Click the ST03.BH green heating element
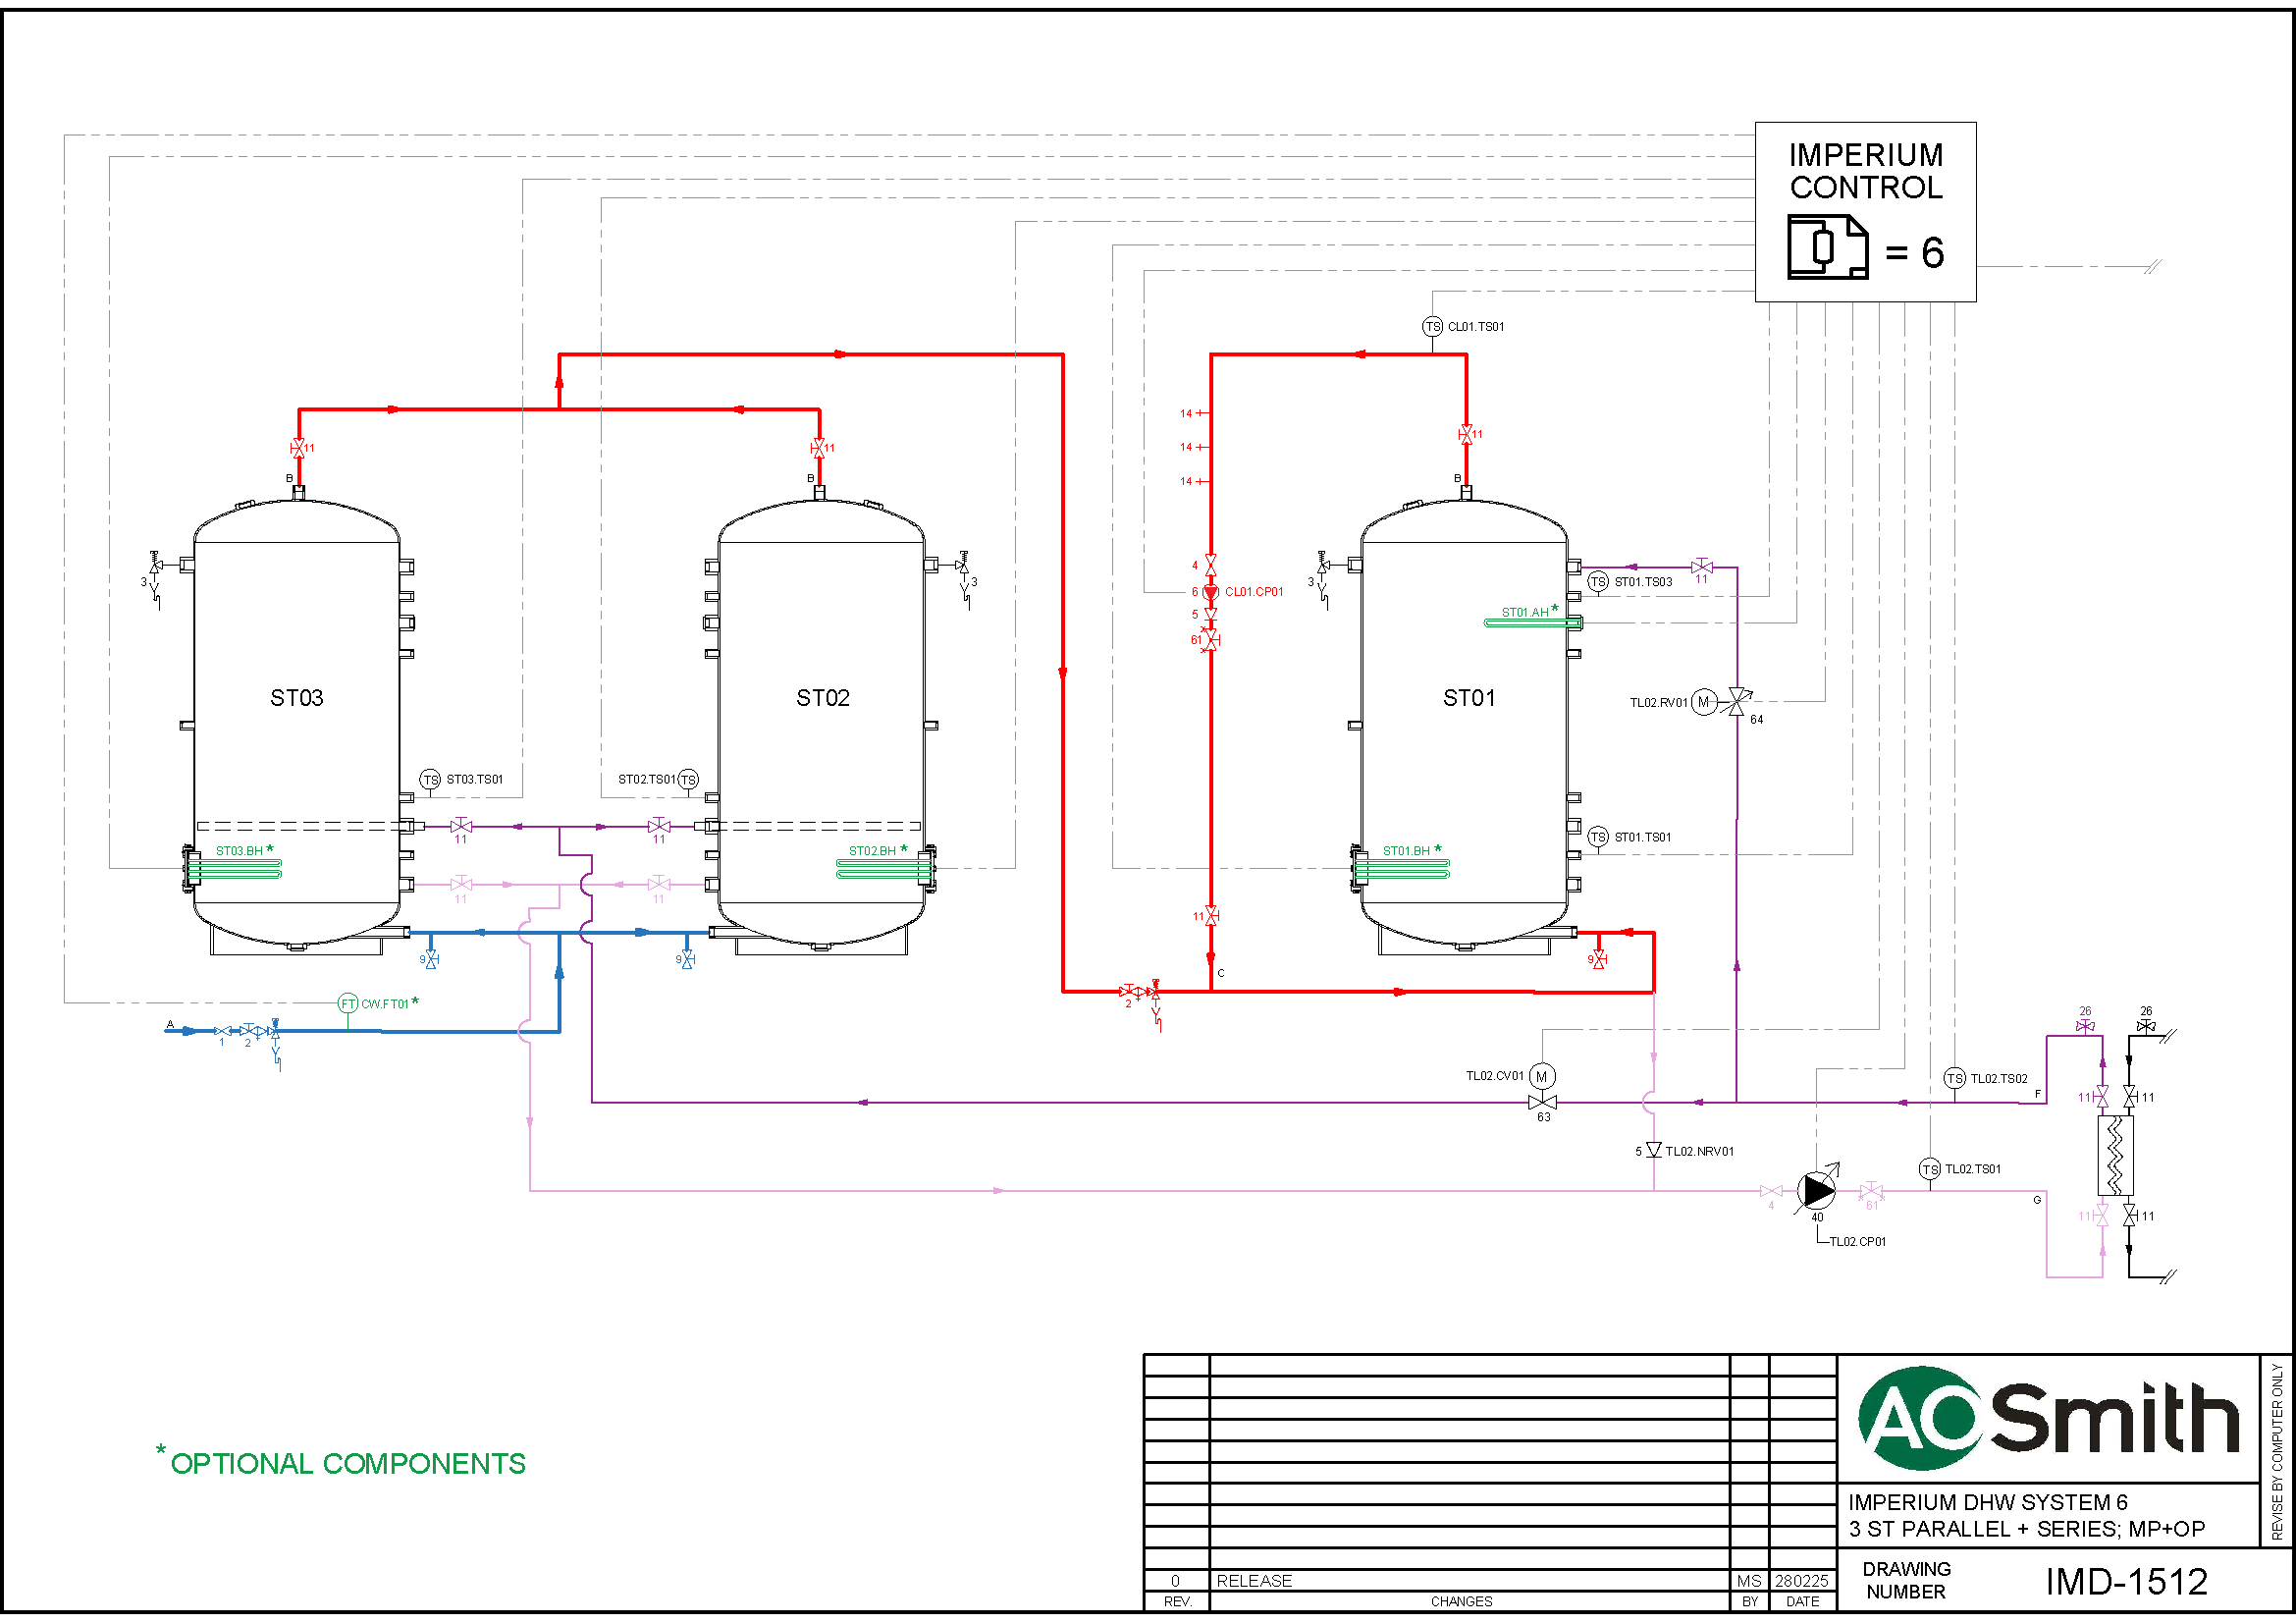 pyautogui.click(x=235, y=869)
